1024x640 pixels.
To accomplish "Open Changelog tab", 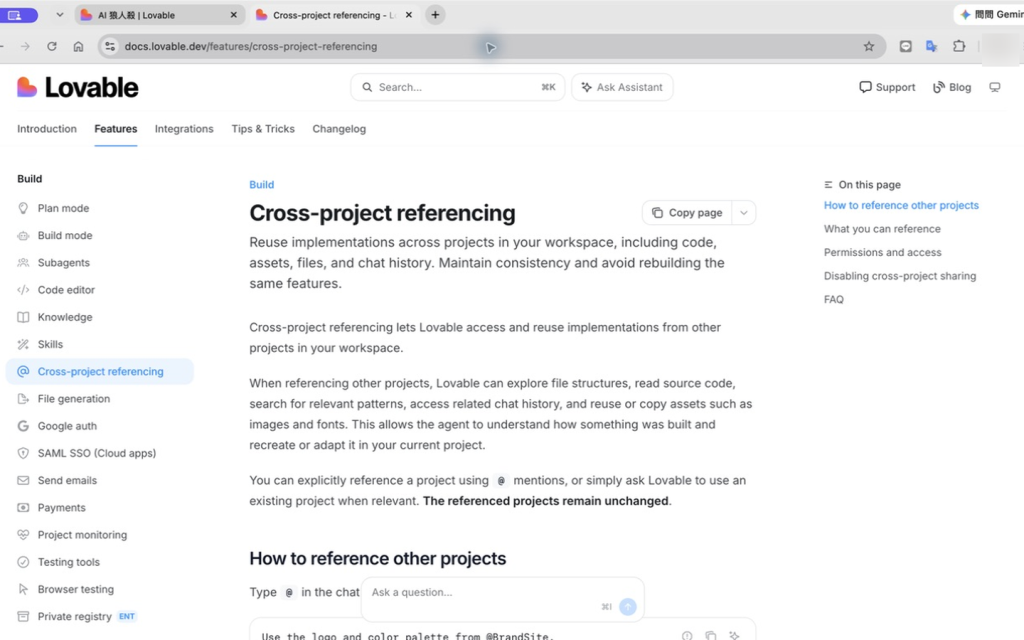I will tap(339, 129).
